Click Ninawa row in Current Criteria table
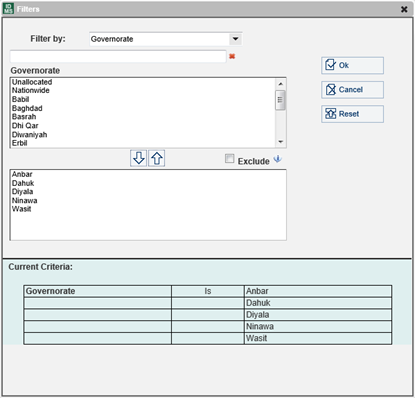415x398 pixels. pos(318,326)
